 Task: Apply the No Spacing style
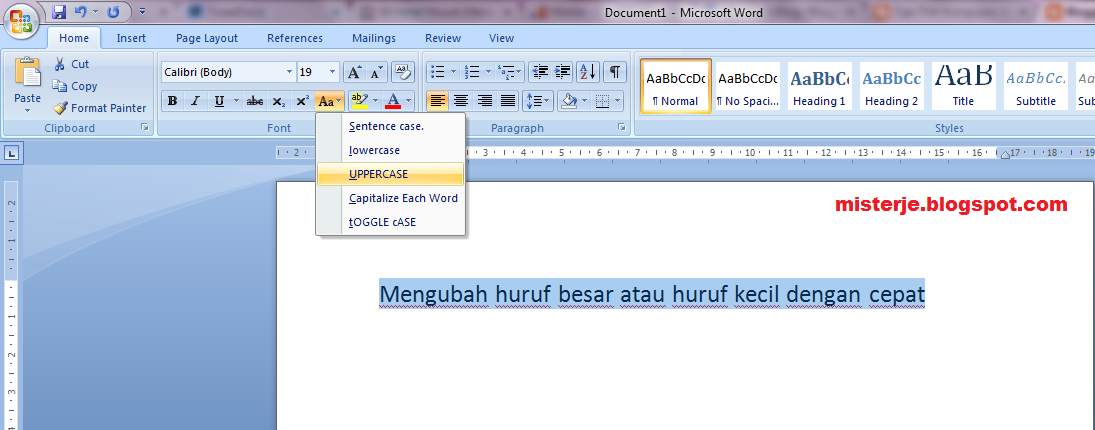(747, 86)
